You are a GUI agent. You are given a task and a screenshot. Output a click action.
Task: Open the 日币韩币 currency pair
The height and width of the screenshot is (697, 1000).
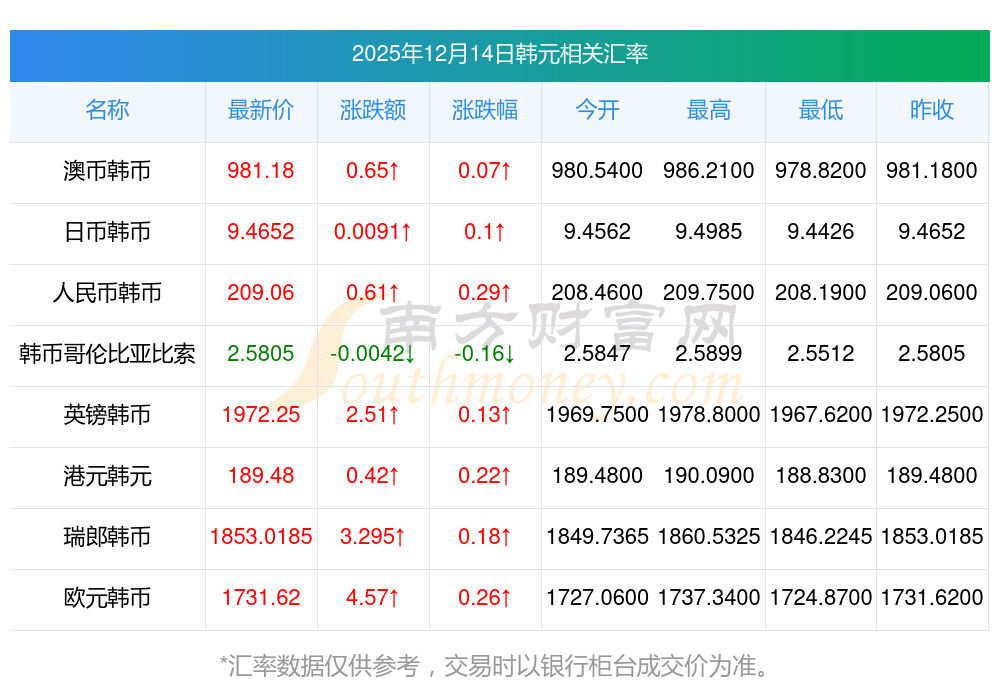click(x=107, y=232)
